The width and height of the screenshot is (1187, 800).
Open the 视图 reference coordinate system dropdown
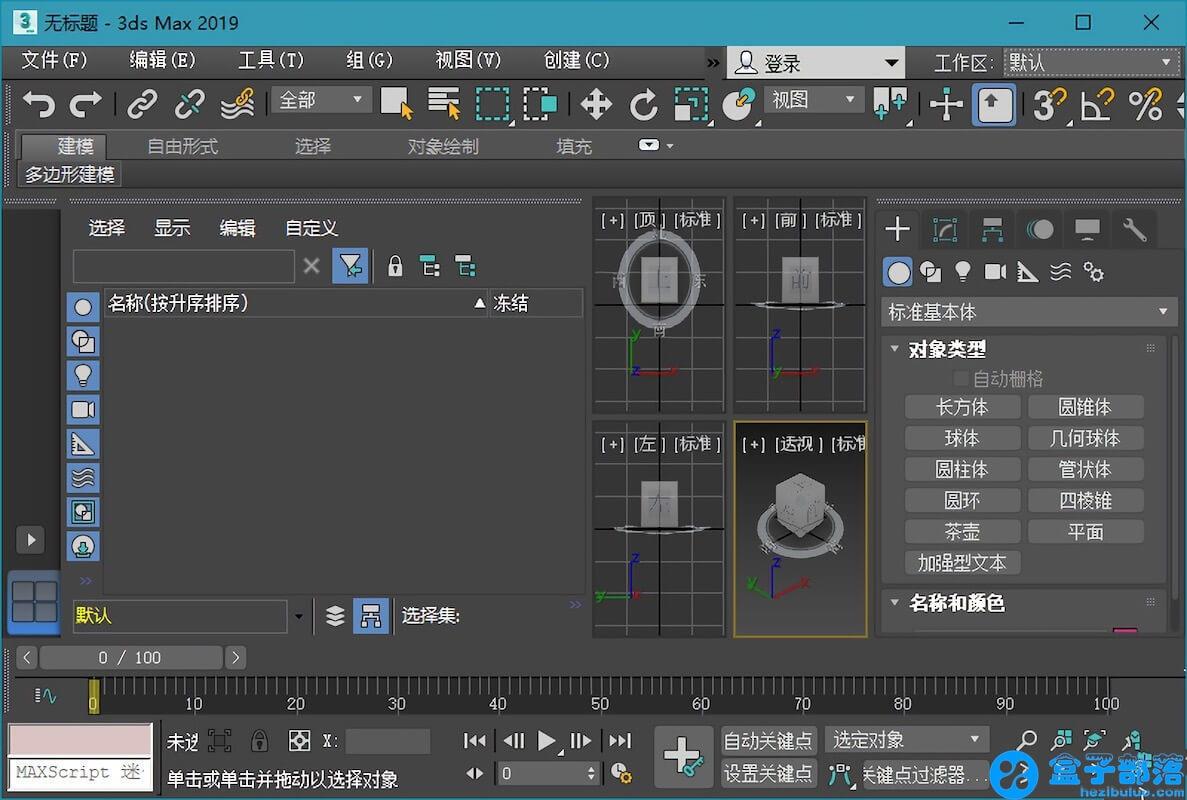(814, 100)
